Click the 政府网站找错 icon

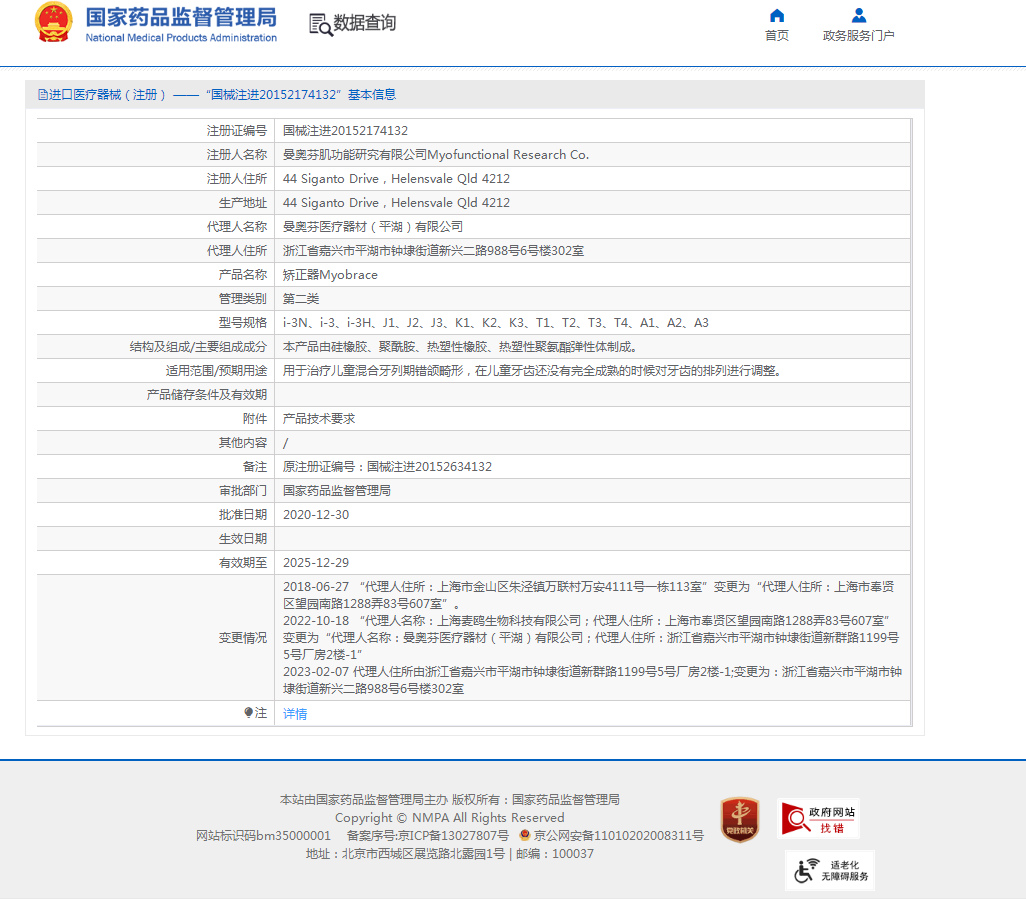(819, 819)
